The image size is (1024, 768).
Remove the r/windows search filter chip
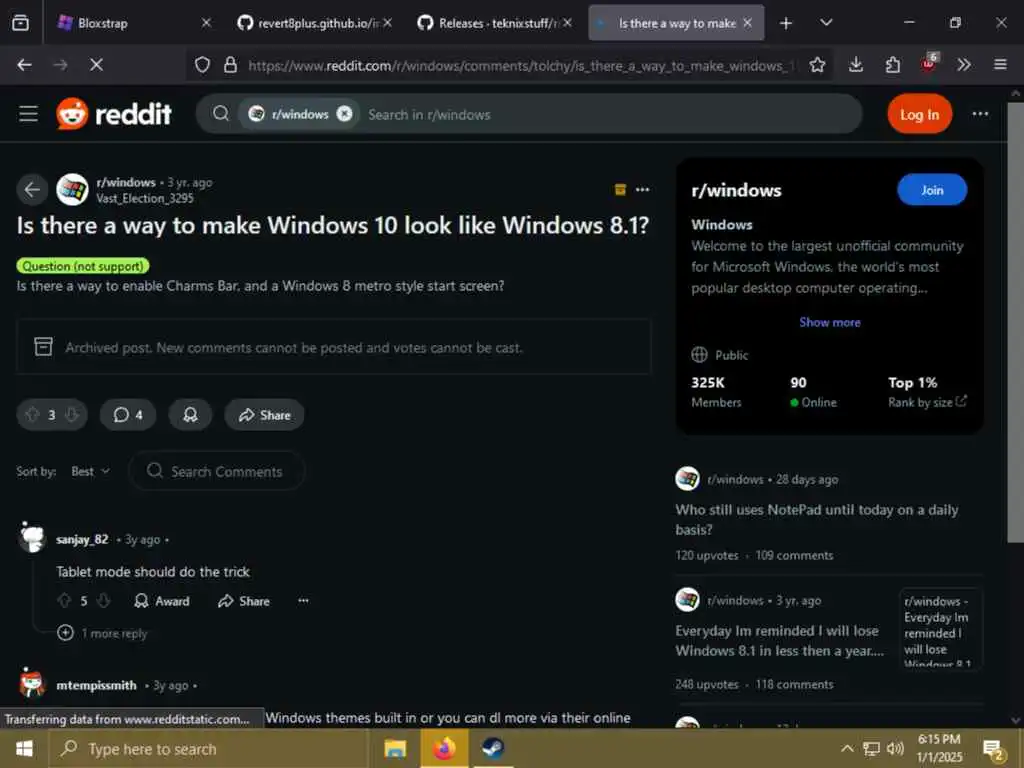tap(344, 114)
